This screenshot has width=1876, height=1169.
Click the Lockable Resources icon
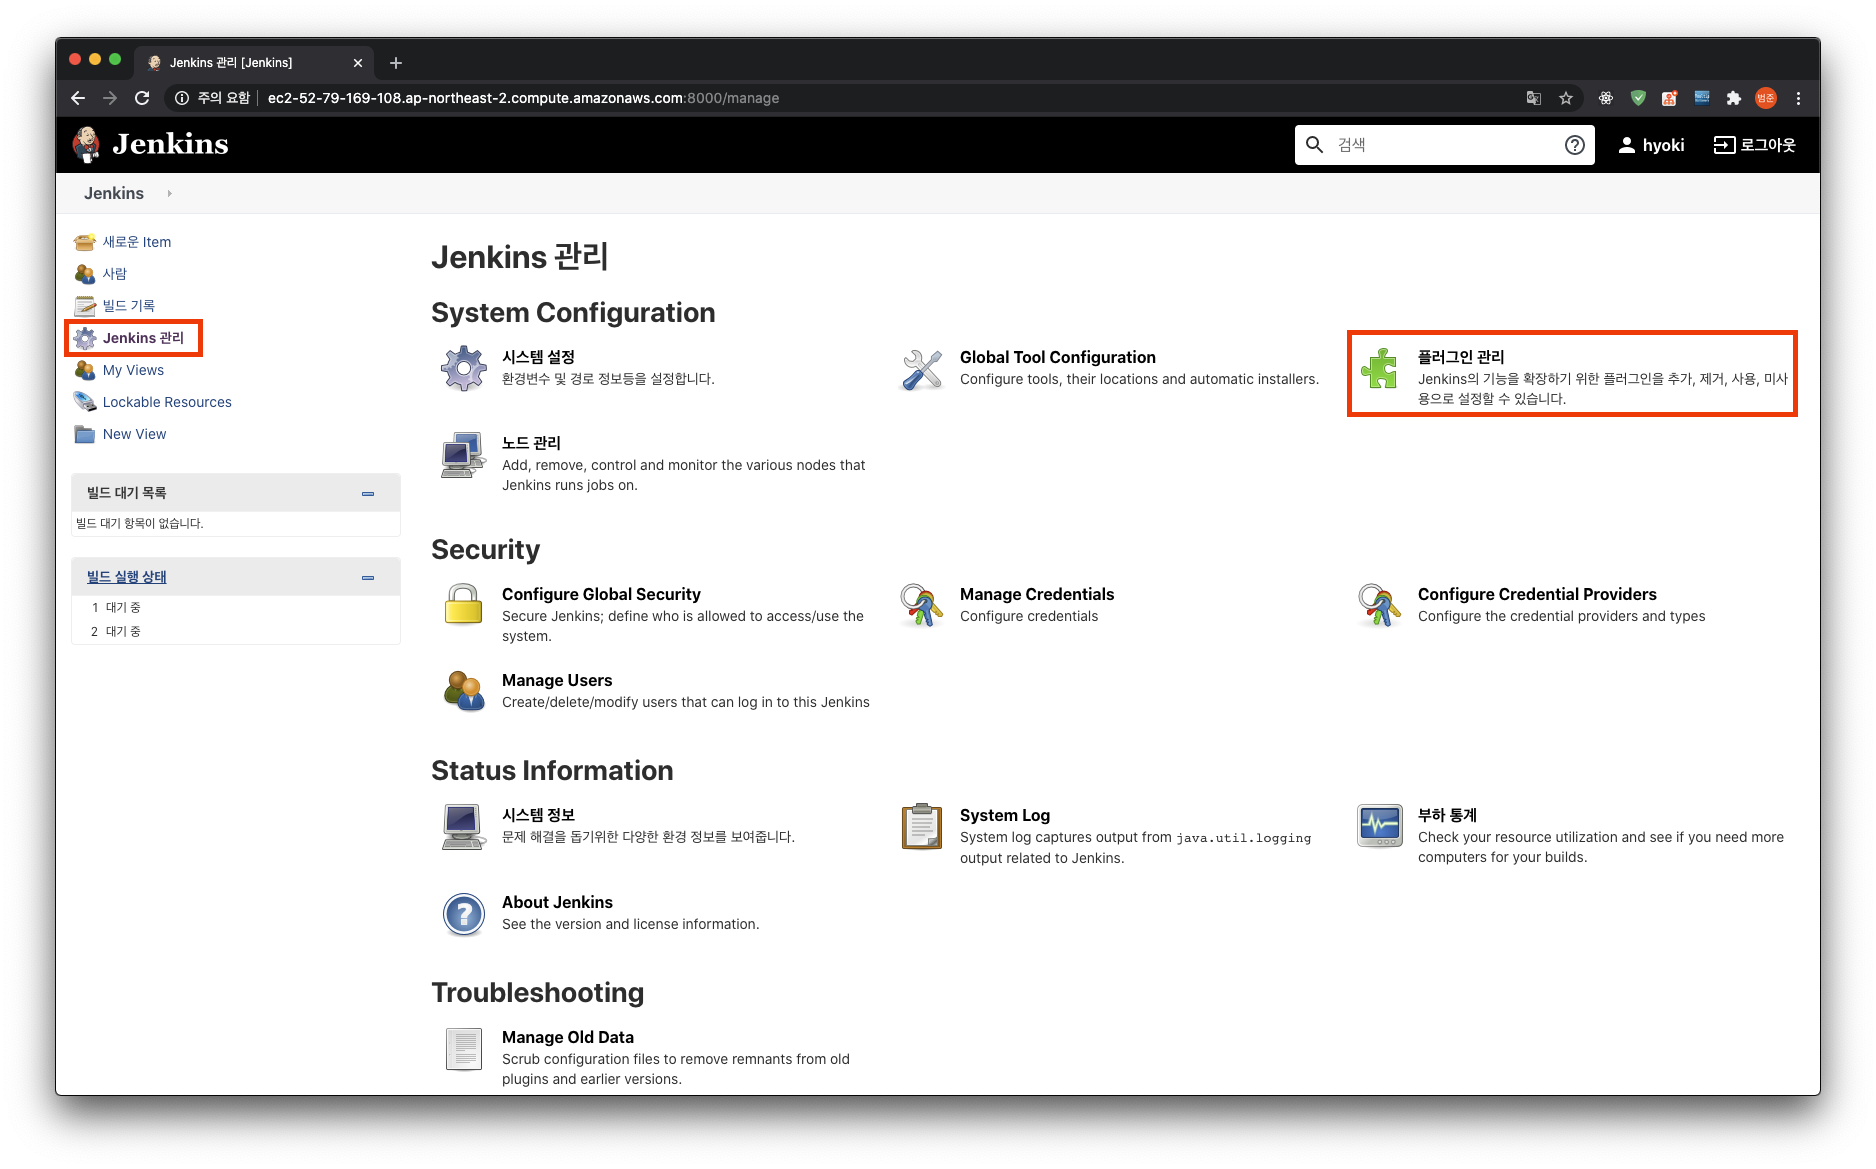tap(85, 402)
